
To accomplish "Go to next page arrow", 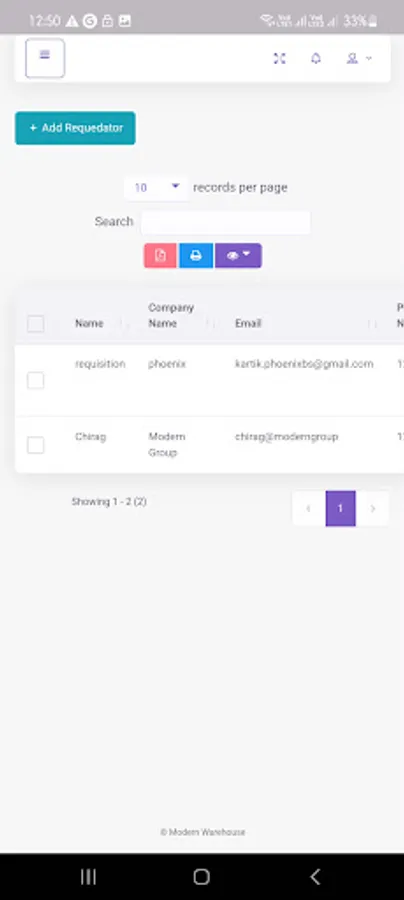I will (372, 509).
